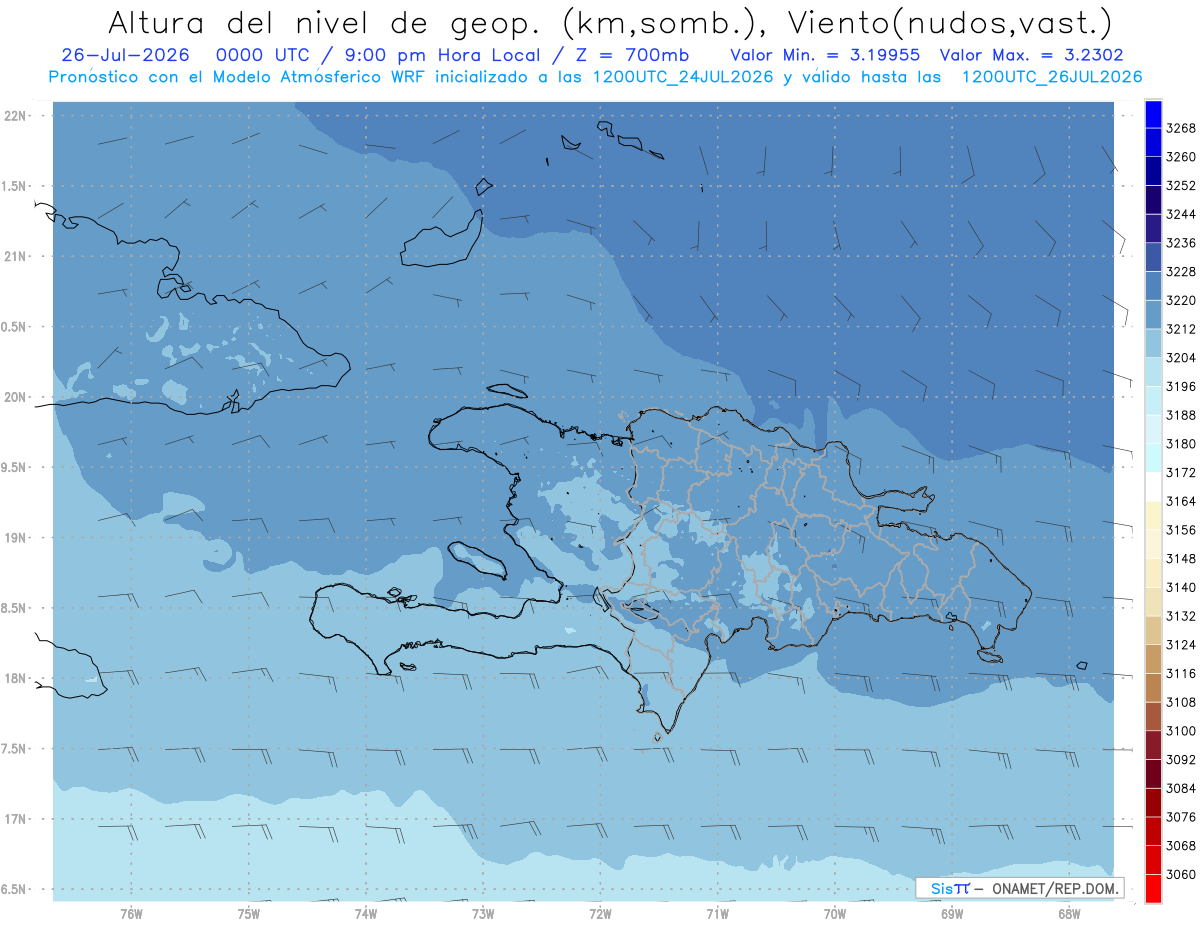Click the colorbar value '3084'

1181,788
